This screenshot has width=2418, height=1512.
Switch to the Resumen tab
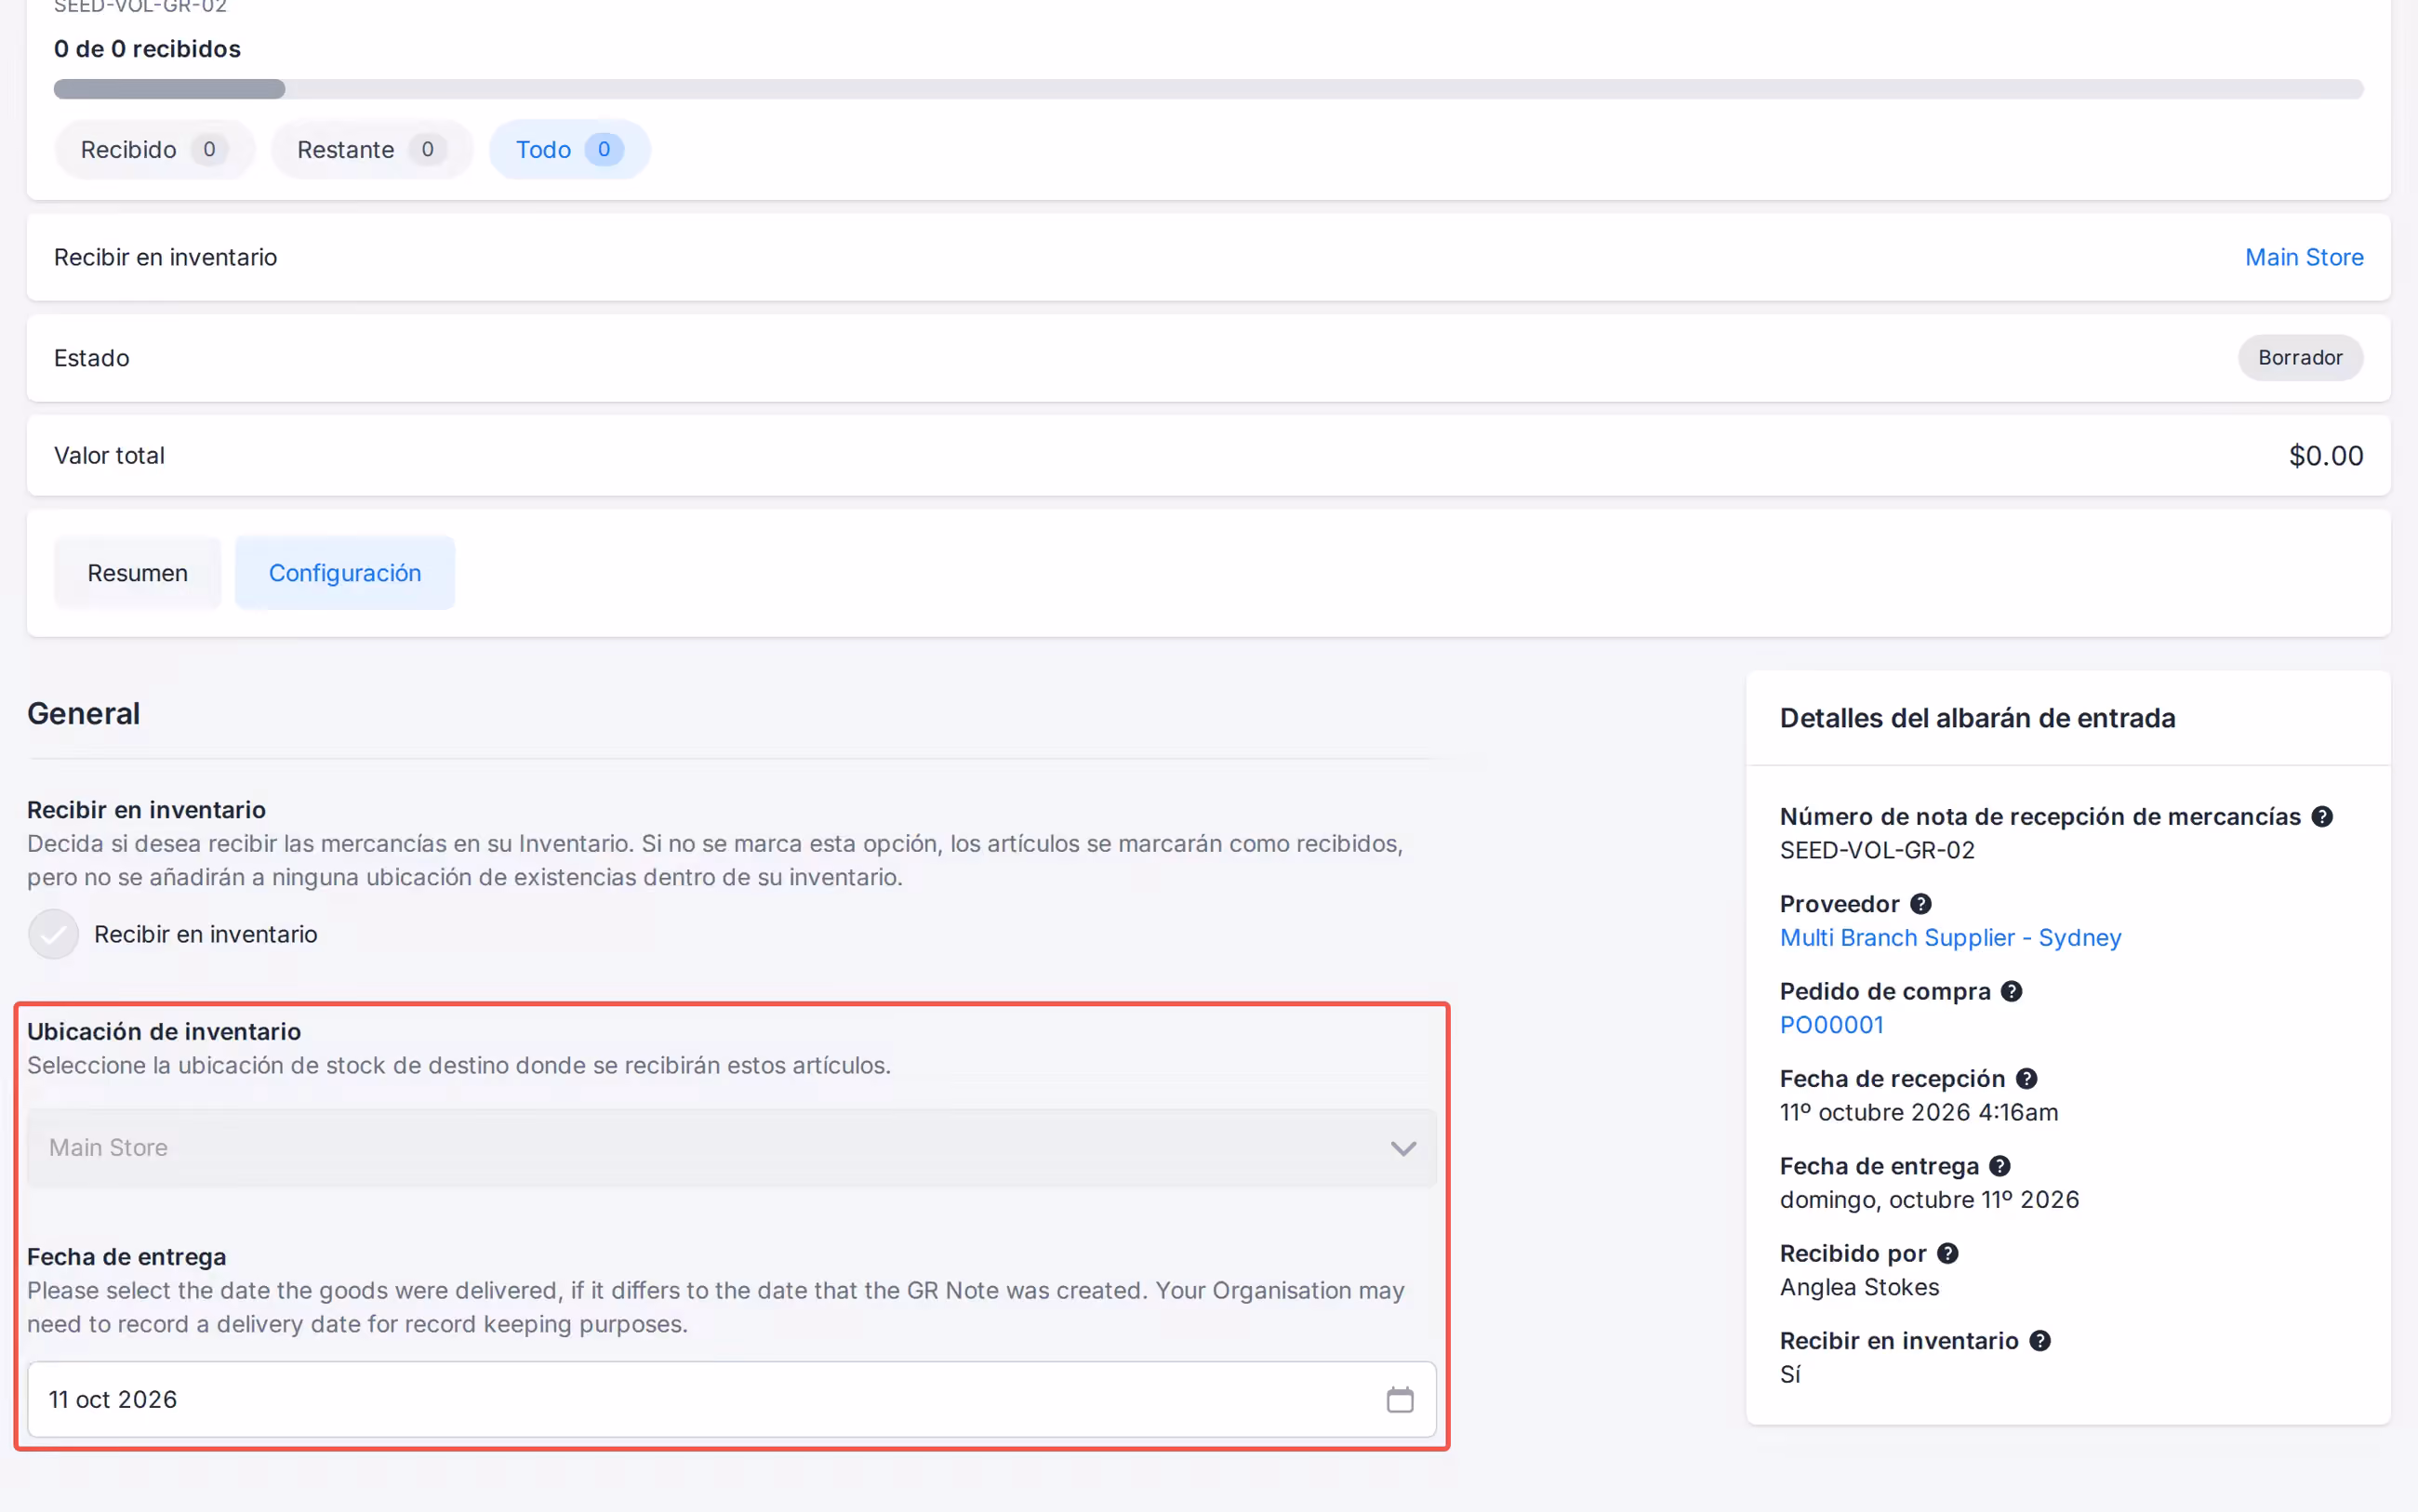137,573
